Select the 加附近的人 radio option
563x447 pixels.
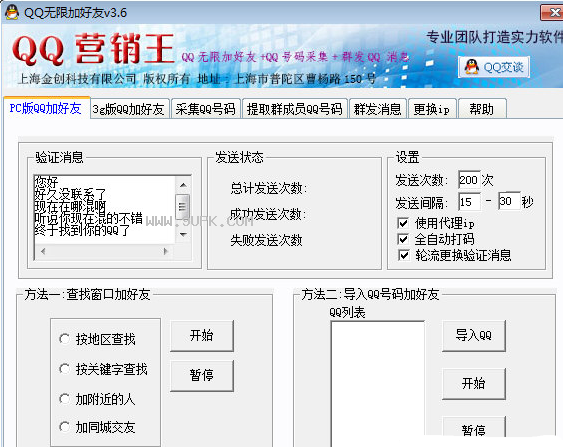65,399
